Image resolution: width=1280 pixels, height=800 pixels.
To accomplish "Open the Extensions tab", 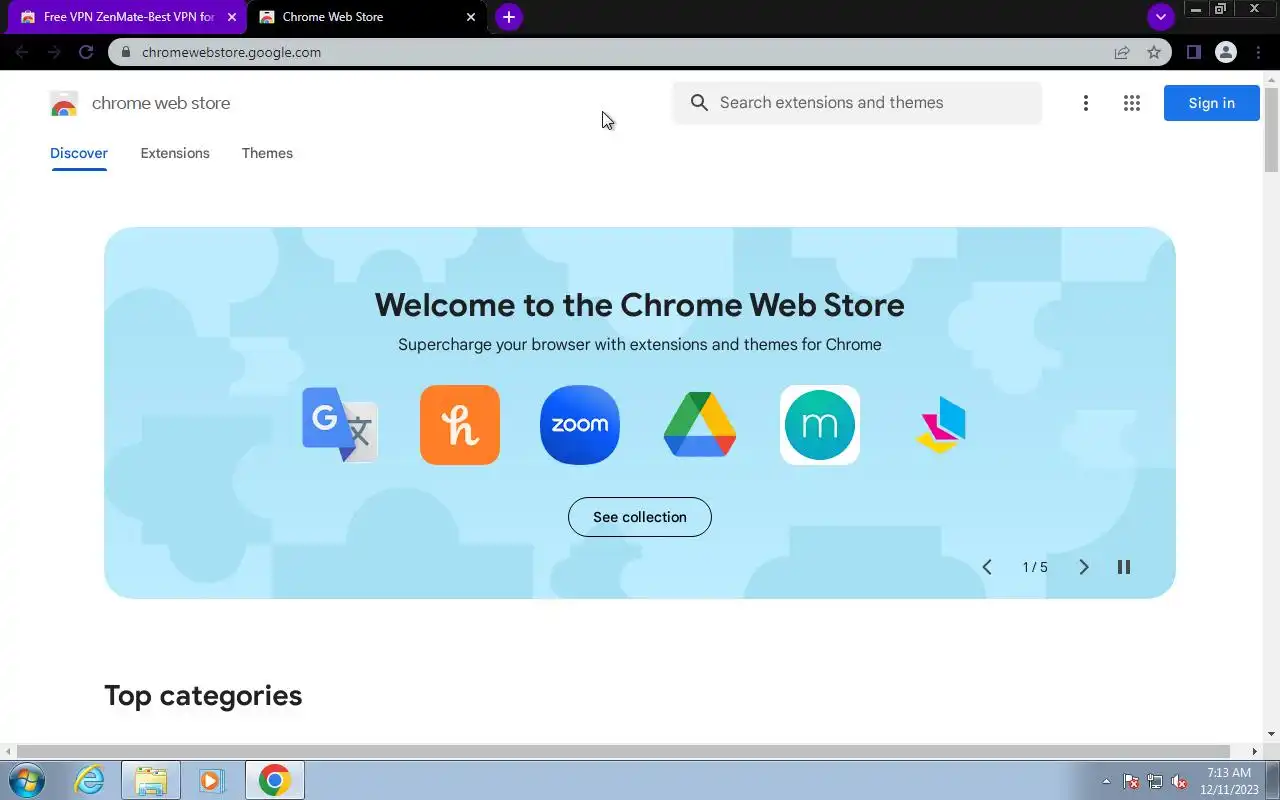I will (175, 153).
